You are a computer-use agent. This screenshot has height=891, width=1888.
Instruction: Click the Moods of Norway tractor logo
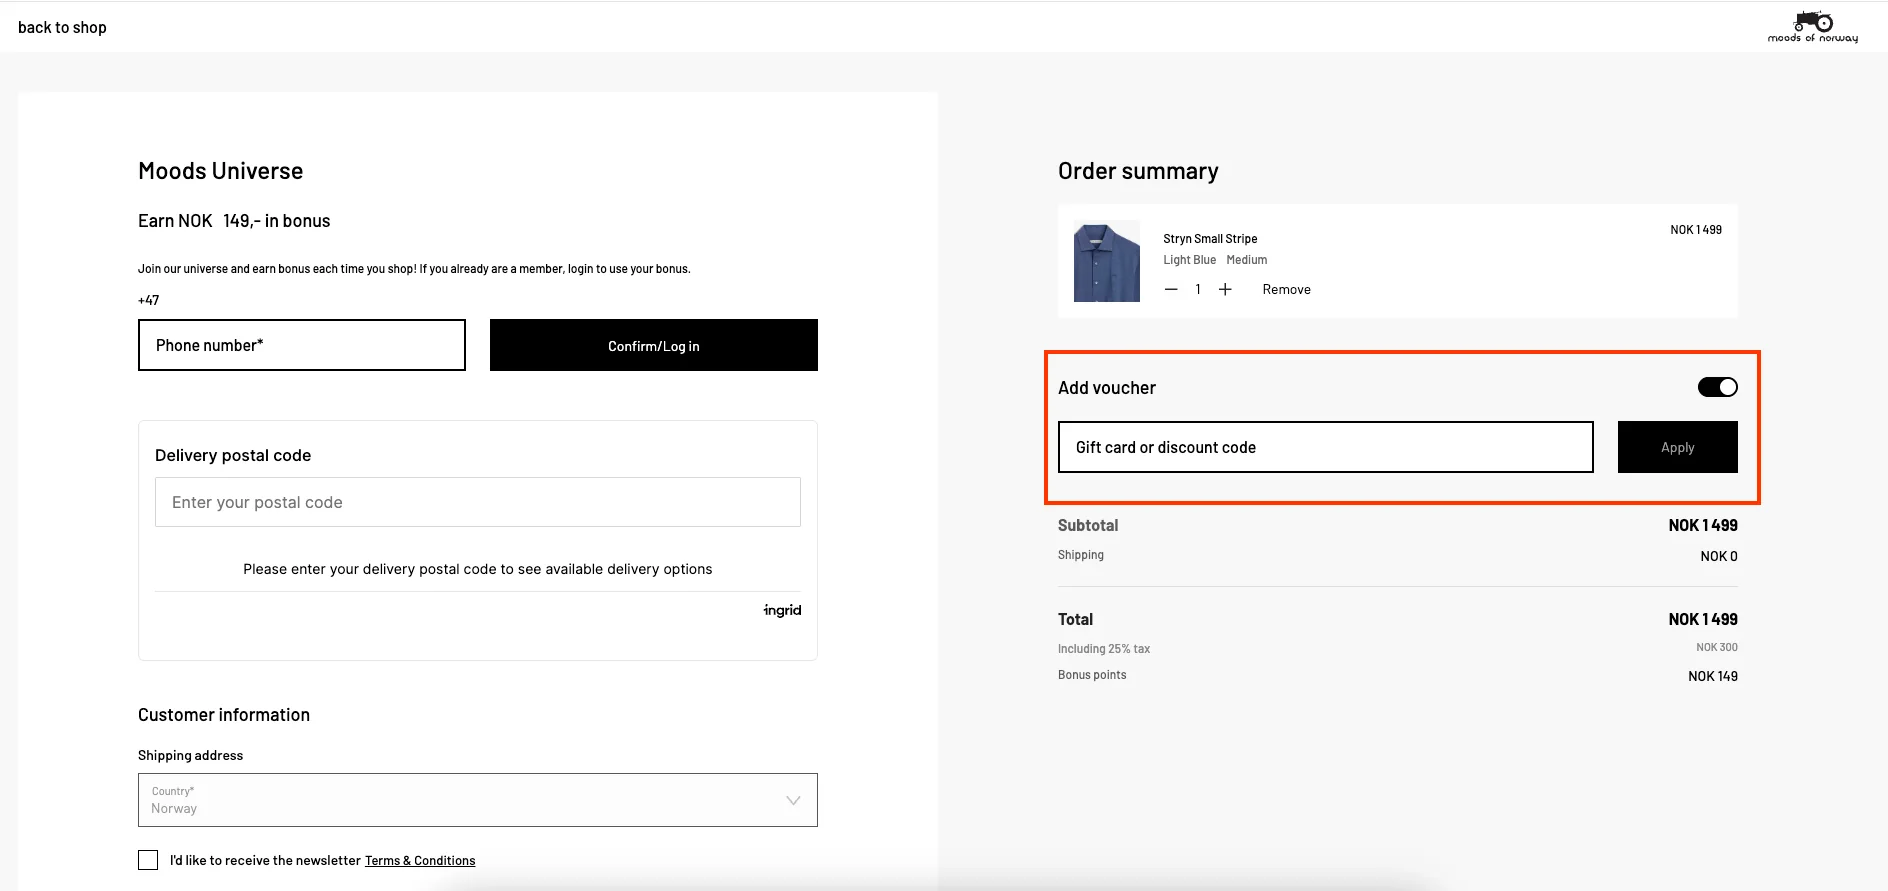pos(1813,26)
